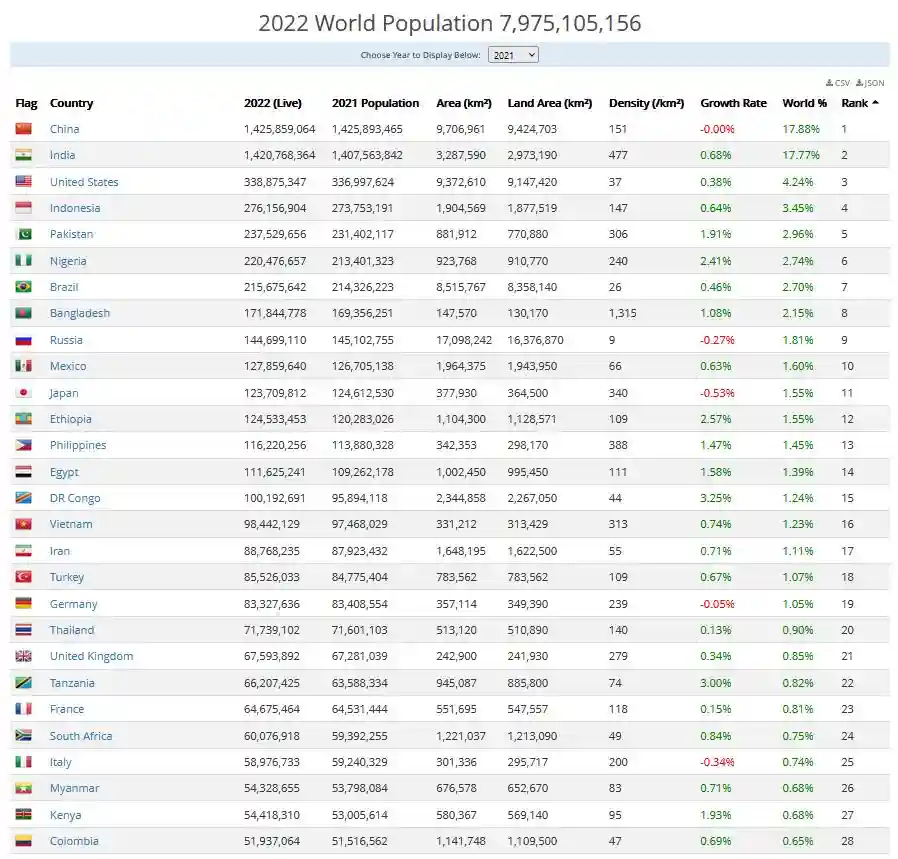Sort by Density column header

[x=646, y=103]
